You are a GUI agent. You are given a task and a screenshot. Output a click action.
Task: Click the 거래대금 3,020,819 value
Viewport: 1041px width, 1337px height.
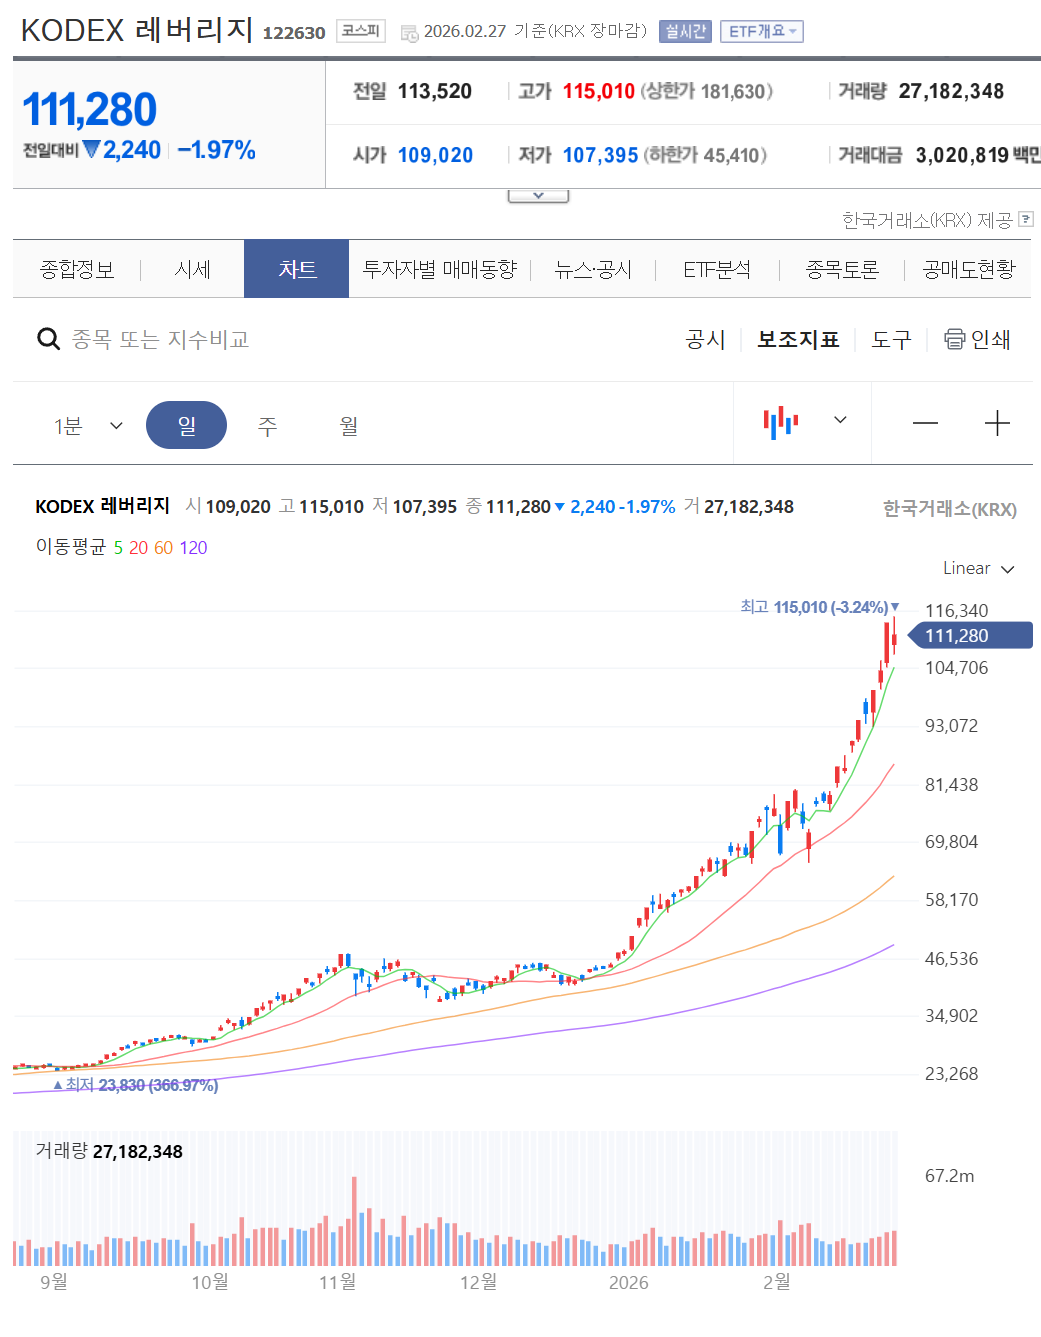962,155
